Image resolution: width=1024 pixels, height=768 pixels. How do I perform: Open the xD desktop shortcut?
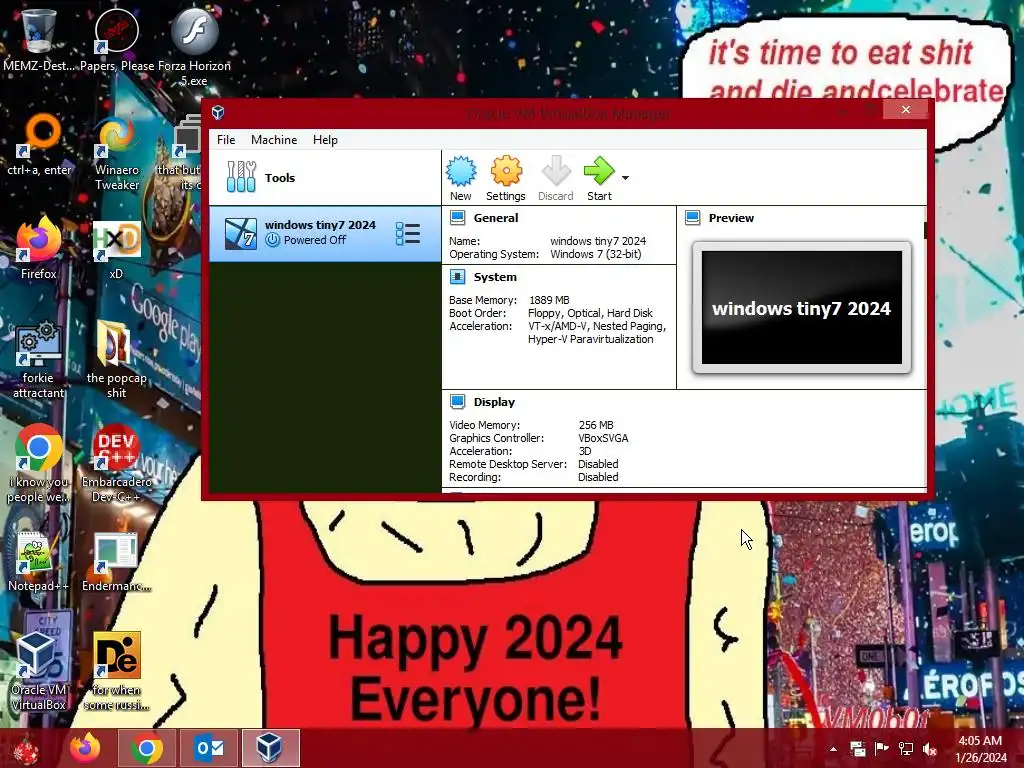116,248
